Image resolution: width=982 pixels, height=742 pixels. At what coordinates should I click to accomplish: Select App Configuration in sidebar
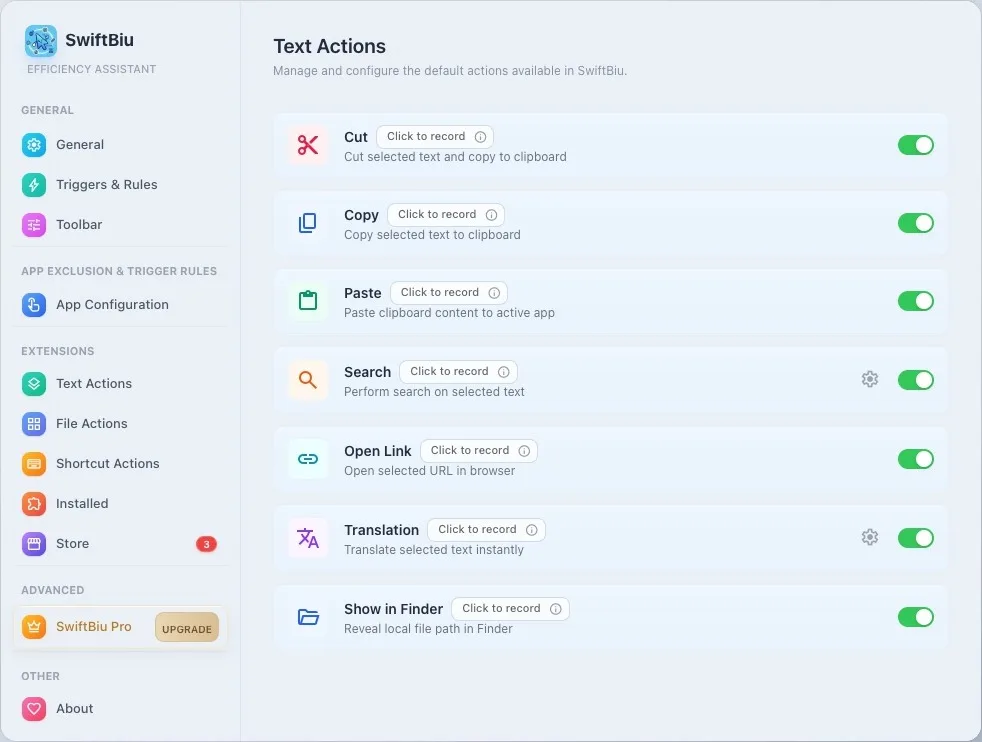[119, 305]
